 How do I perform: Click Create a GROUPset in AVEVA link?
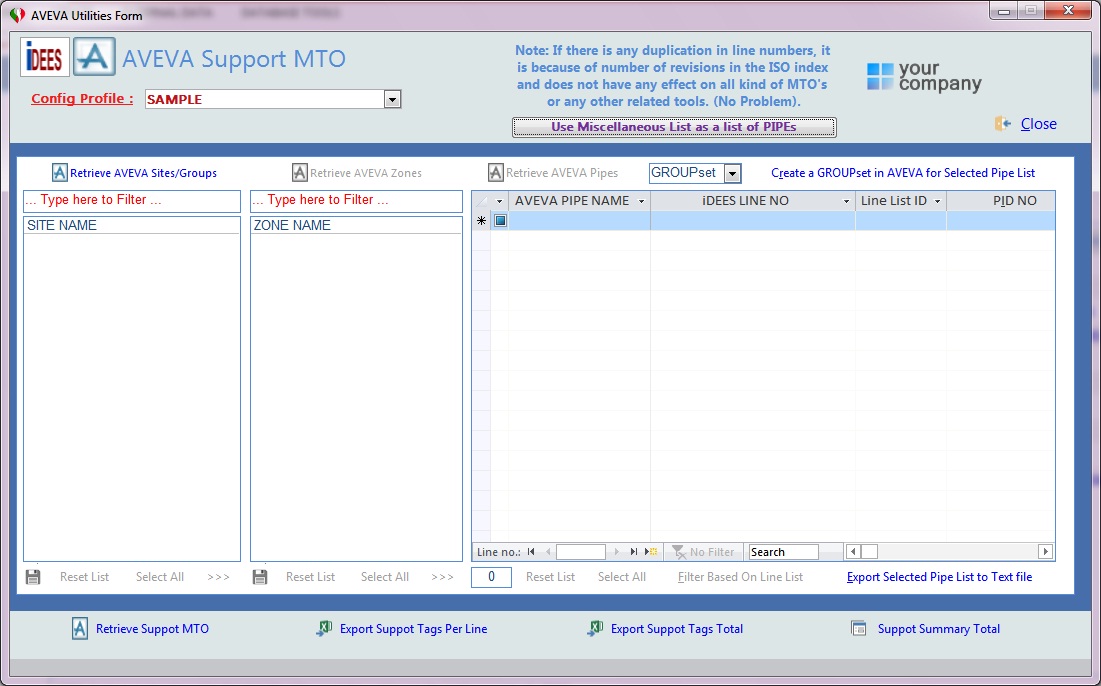click(903, 173)
